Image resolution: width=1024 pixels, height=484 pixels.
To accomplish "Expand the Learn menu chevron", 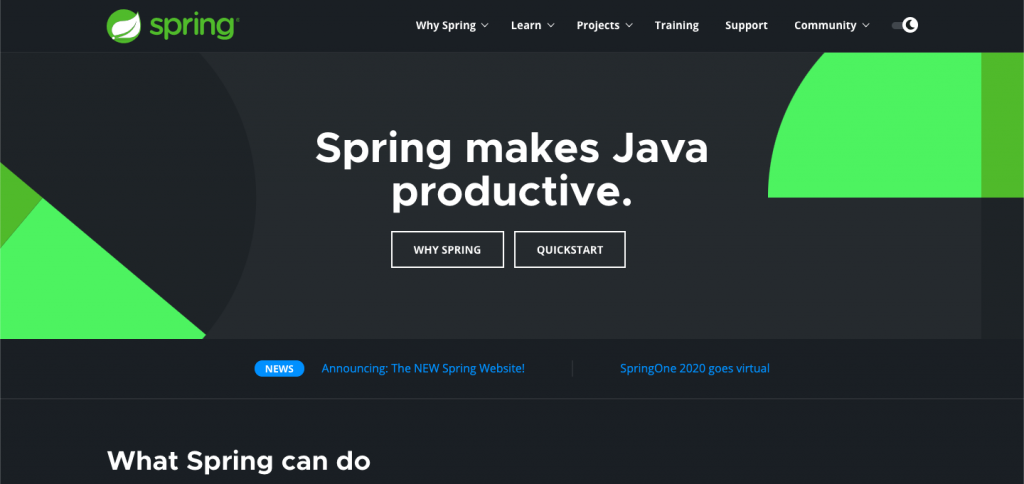I will 551,25.
